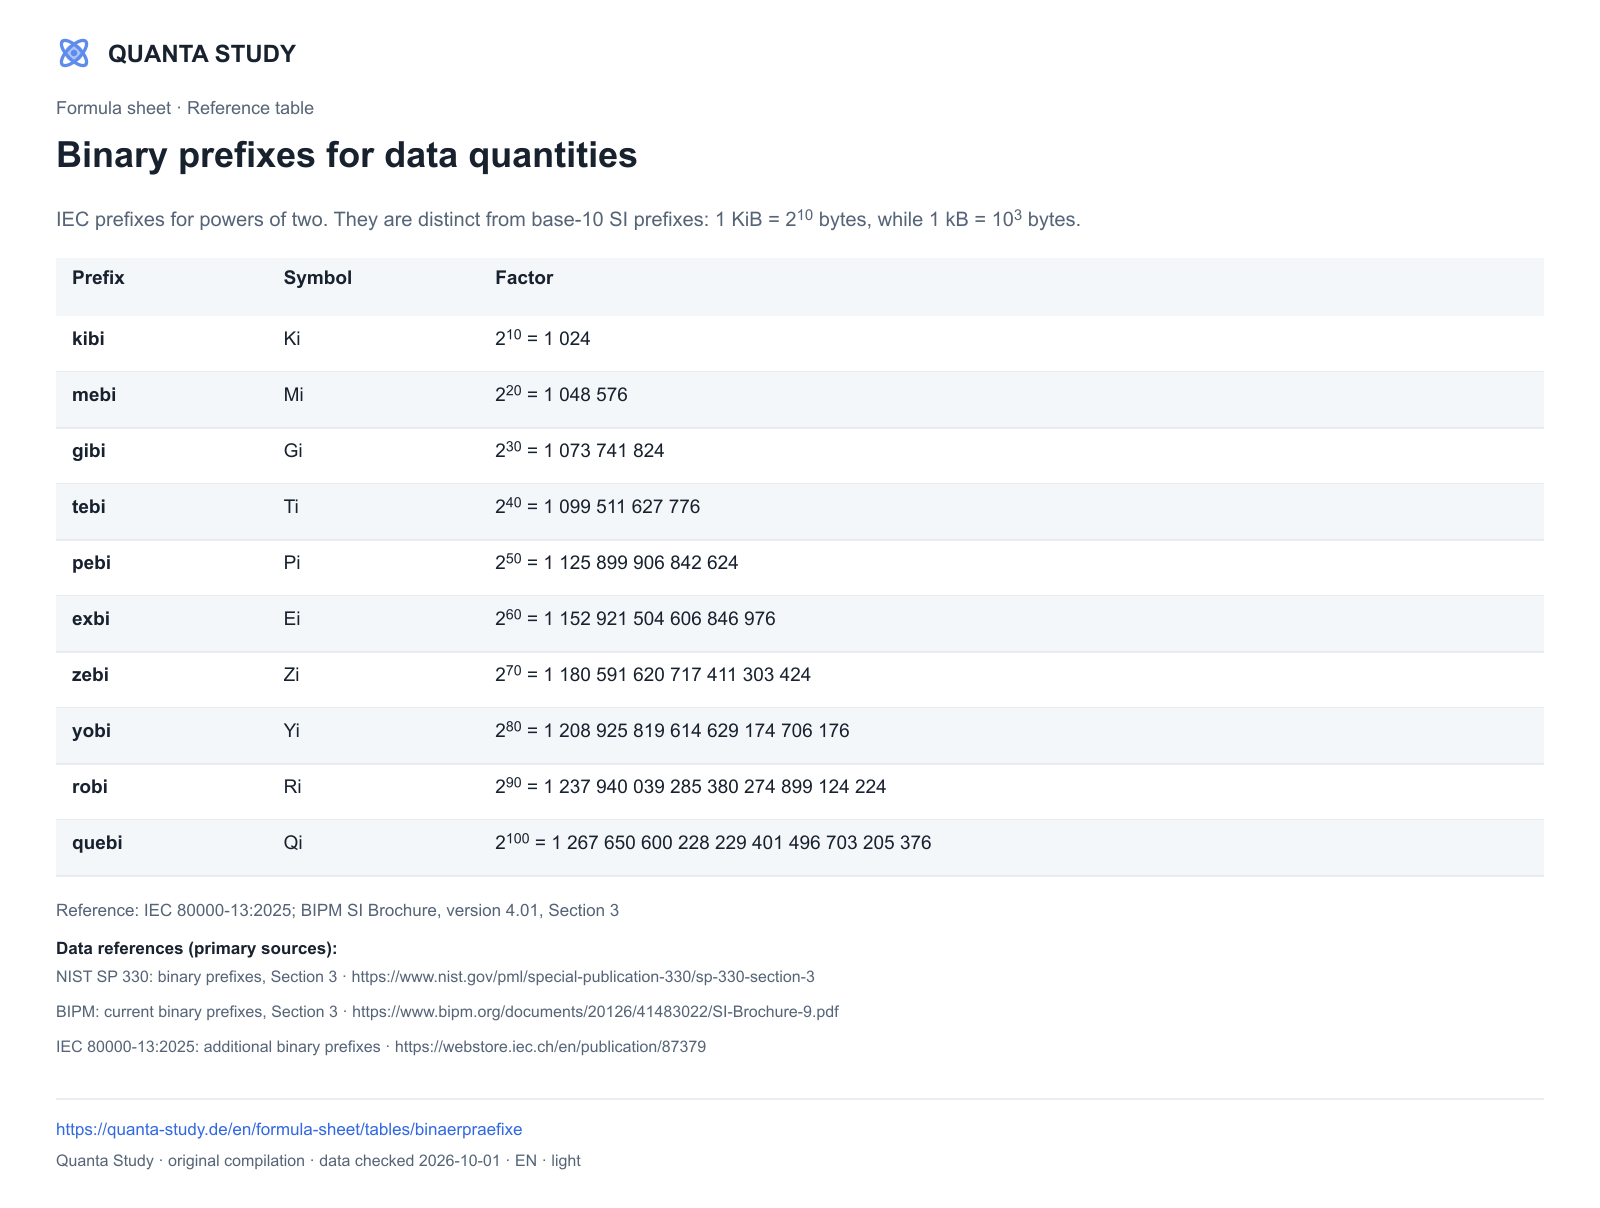1600x1208 pixels.
Task: Click the data checked 2026-10-01 footer text
Action: 409,1160
